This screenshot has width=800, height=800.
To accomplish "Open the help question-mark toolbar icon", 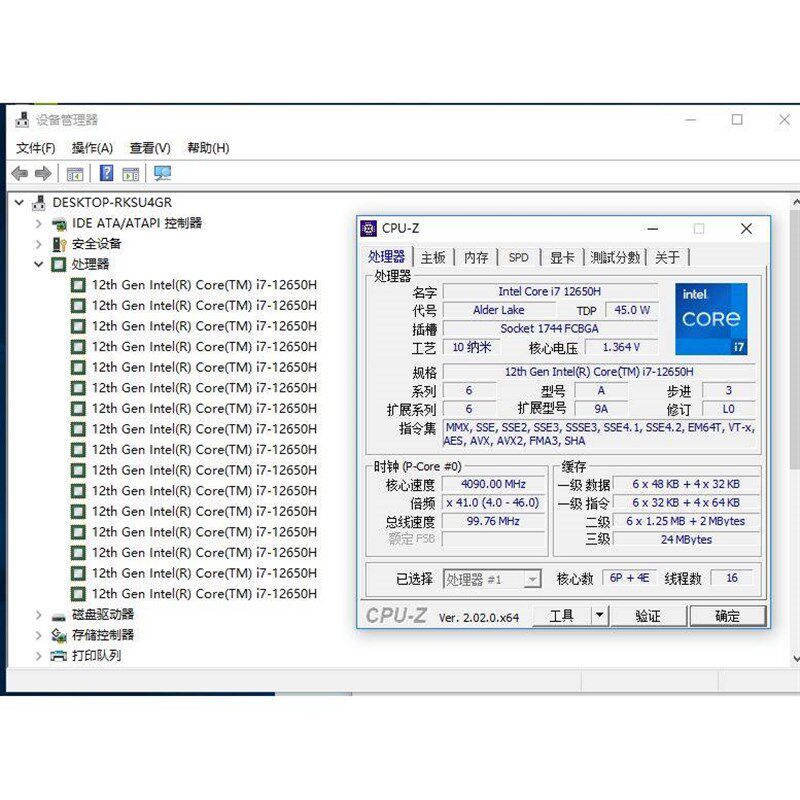I will tap(107, 173).
